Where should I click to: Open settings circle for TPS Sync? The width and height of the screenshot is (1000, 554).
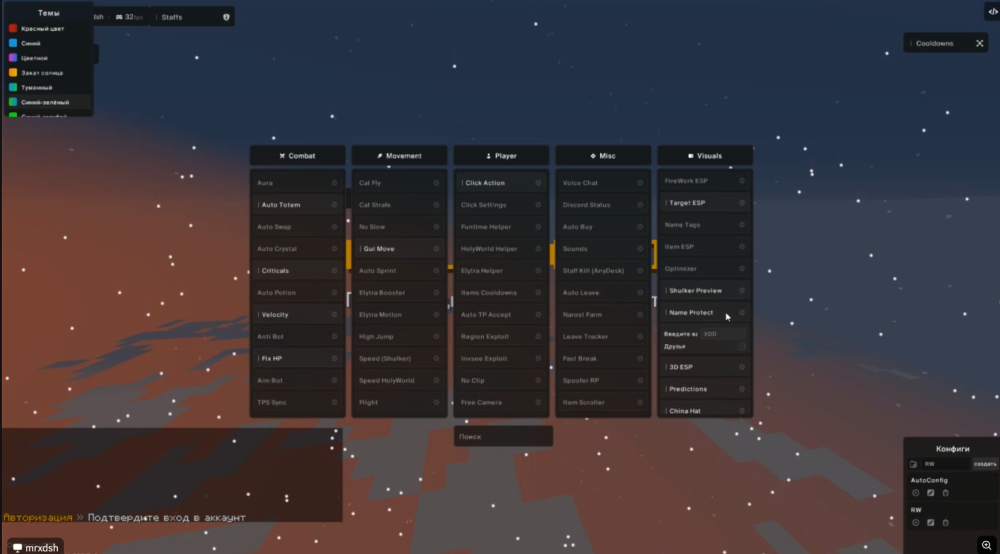pos(334,402)
